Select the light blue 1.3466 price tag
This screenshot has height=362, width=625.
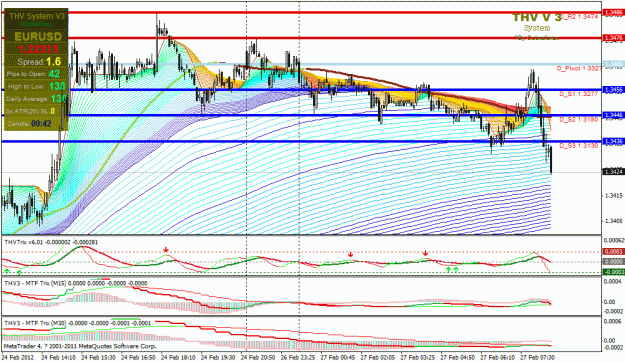(x=614, y=64)
